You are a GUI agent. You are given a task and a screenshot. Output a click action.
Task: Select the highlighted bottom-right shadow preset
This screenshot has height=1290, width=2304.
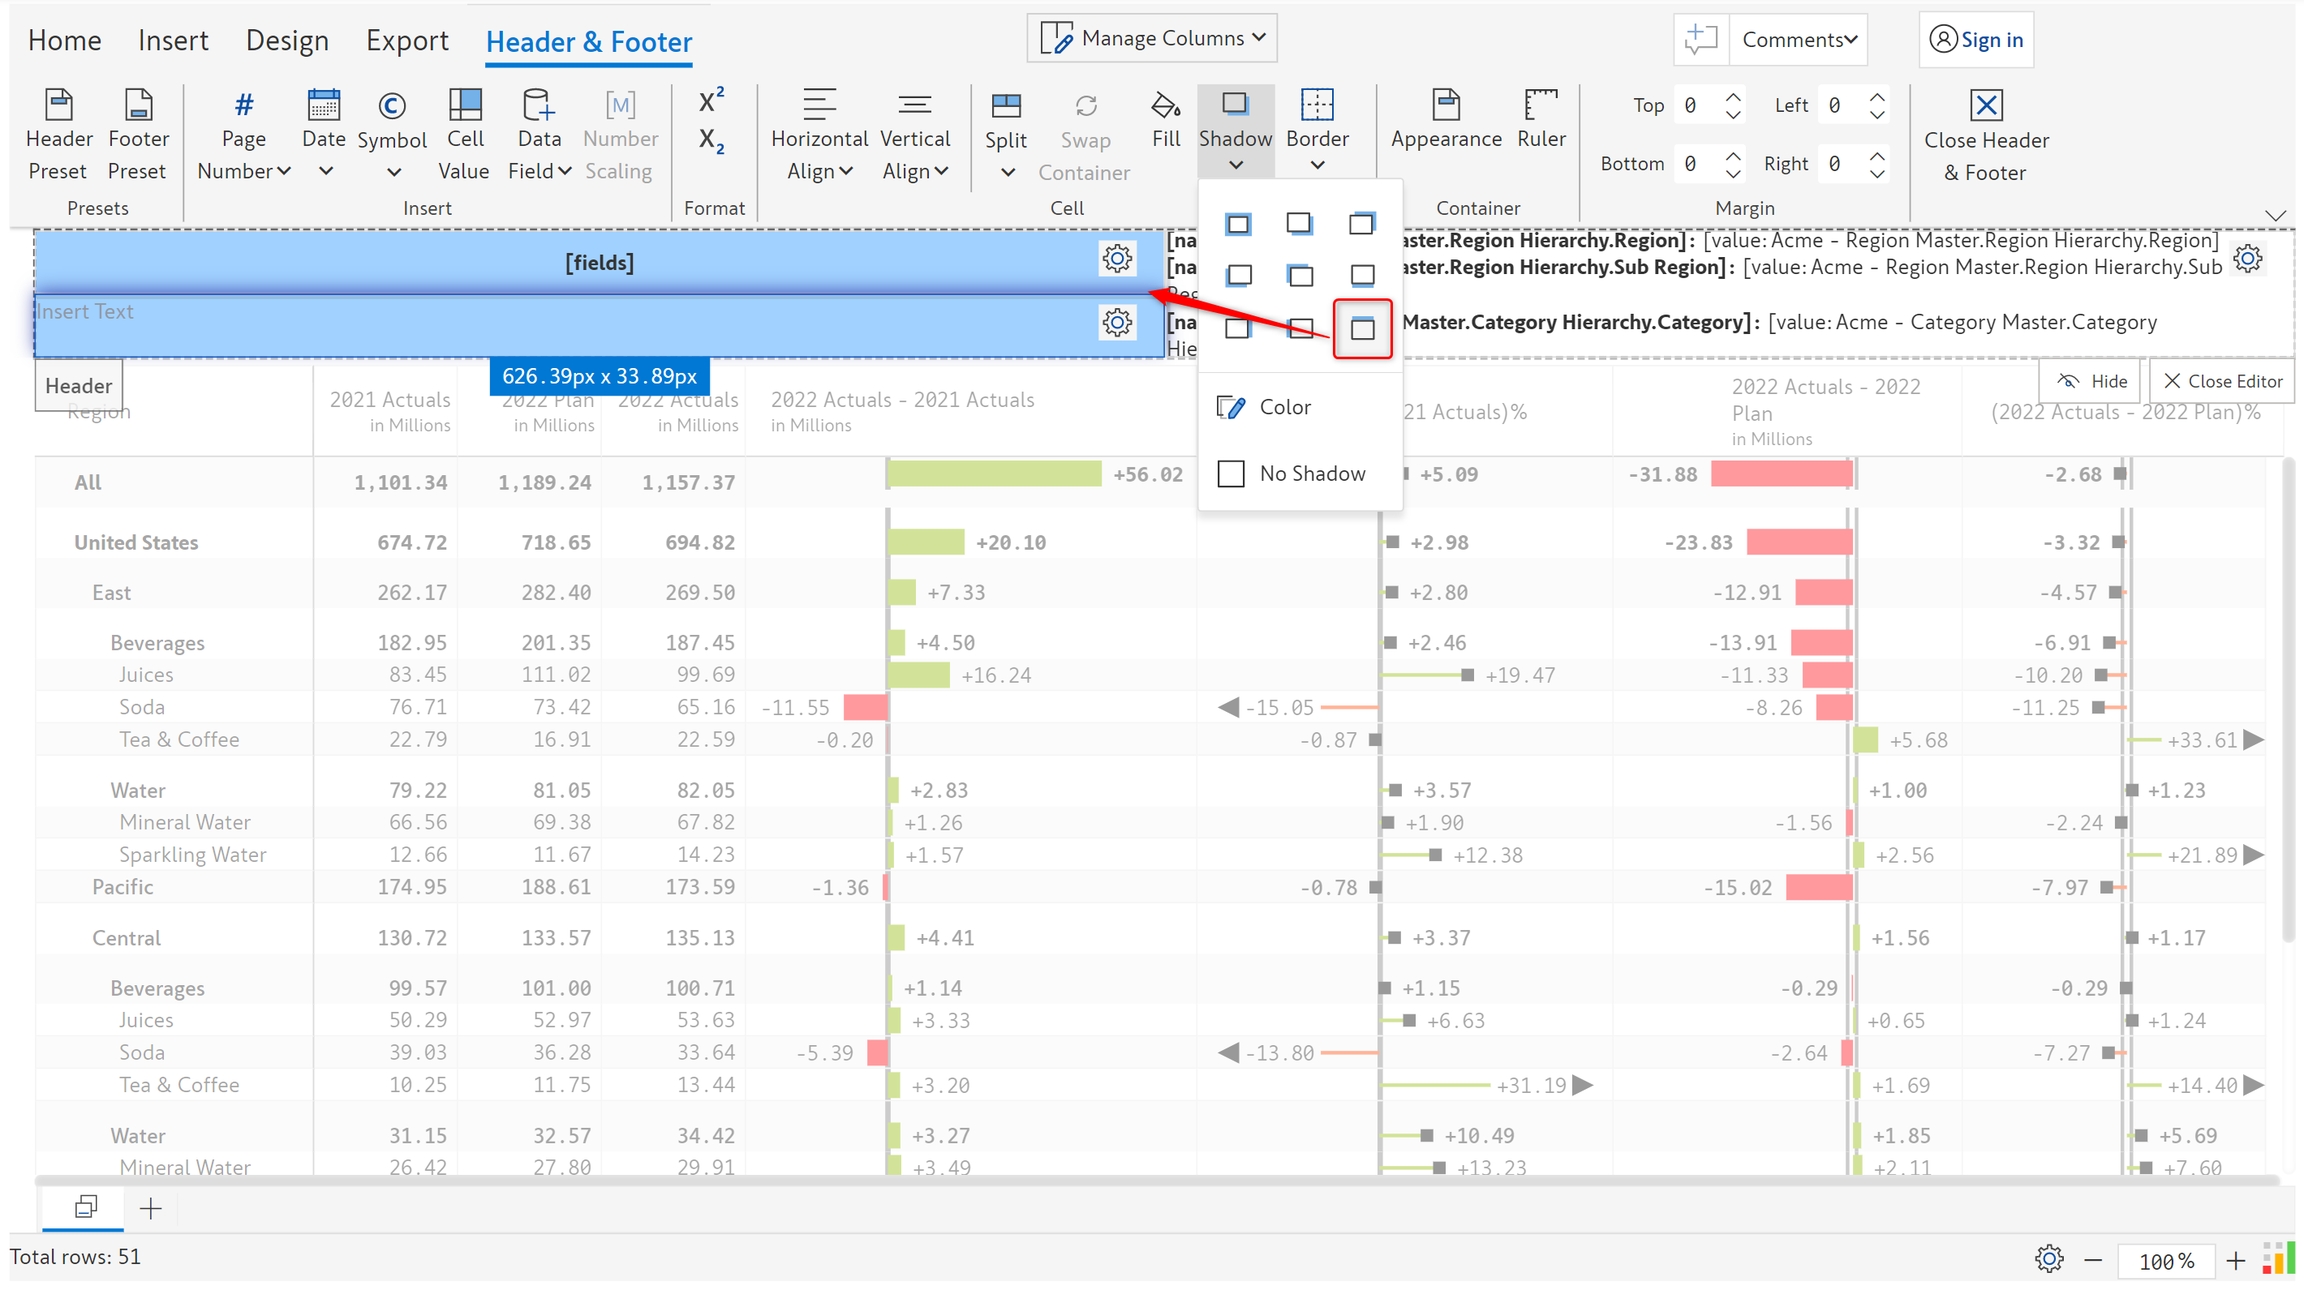pyautogui.click(x=1362, y=328)
